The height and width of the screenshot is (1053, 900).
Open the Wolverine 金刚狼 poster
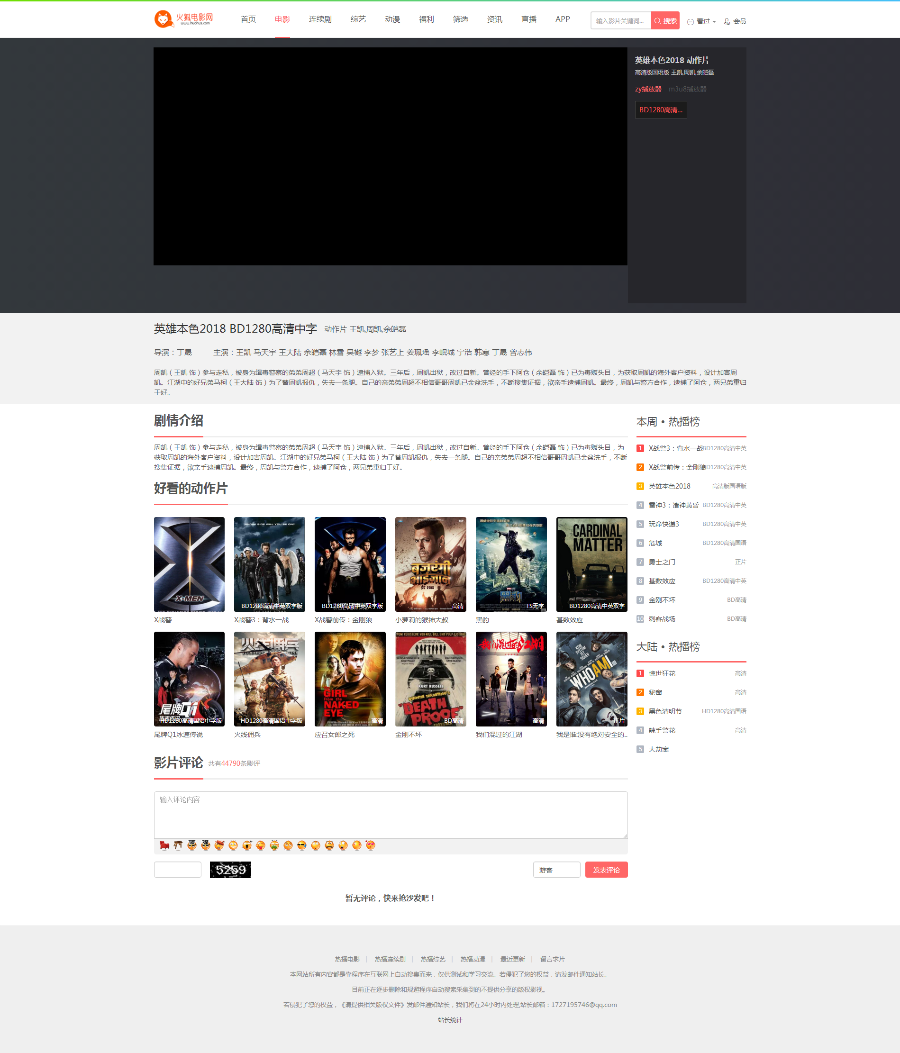[350, 564]
